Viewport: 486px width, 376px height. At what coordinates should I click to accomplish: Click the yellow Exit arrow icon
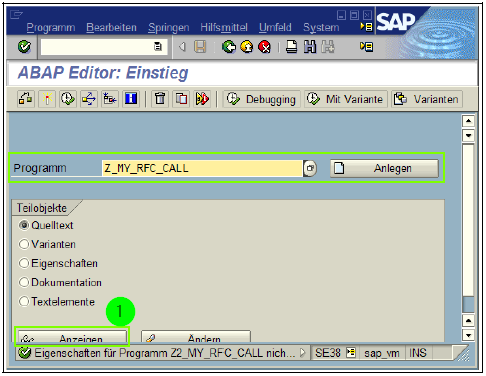click(x=247, y=47)
